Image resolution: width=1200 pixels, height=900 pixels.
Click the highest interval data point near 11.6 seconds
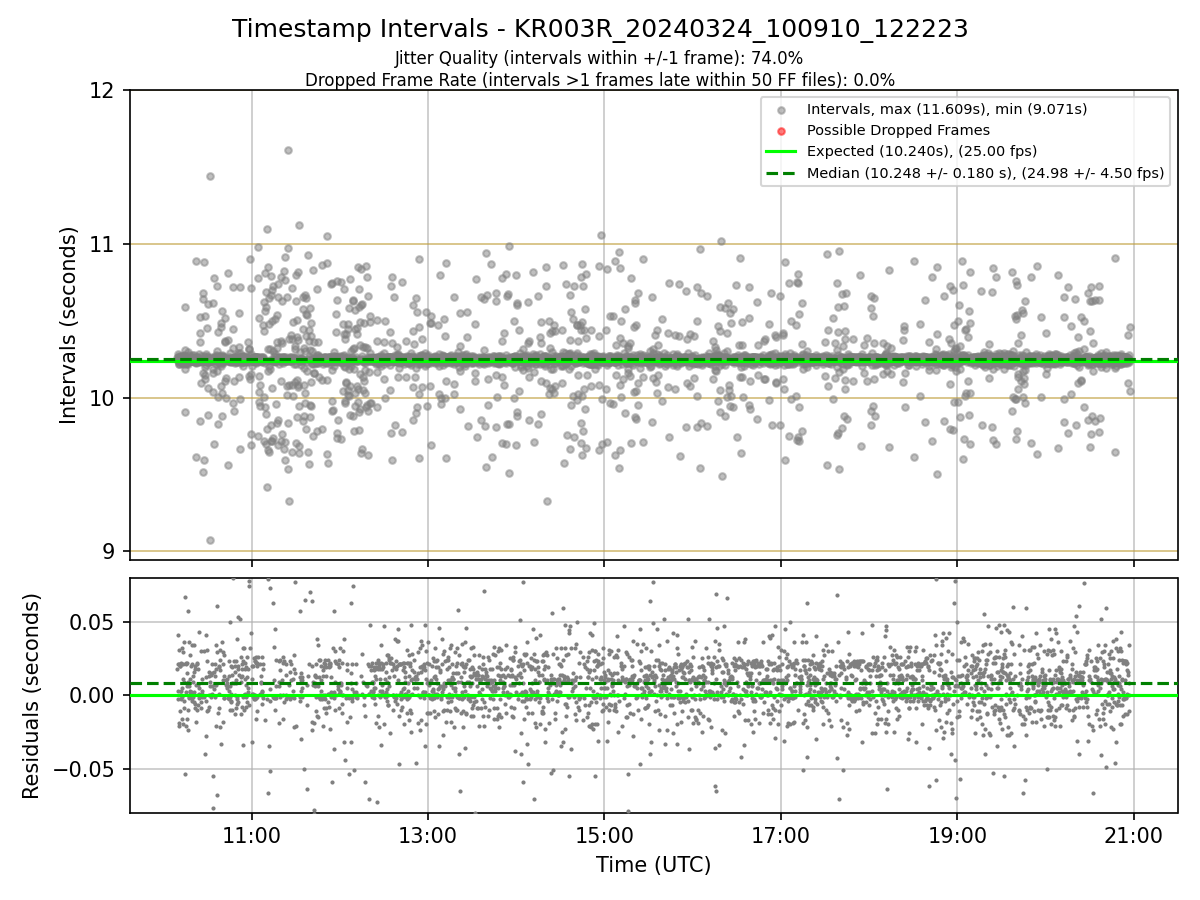point(288,150)
